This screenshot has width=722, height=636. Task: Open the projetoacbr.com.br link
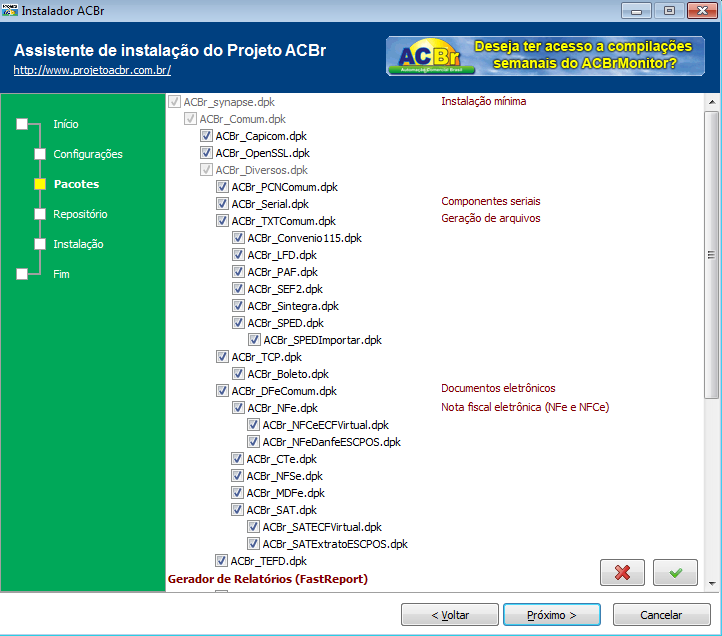[92, 70]
